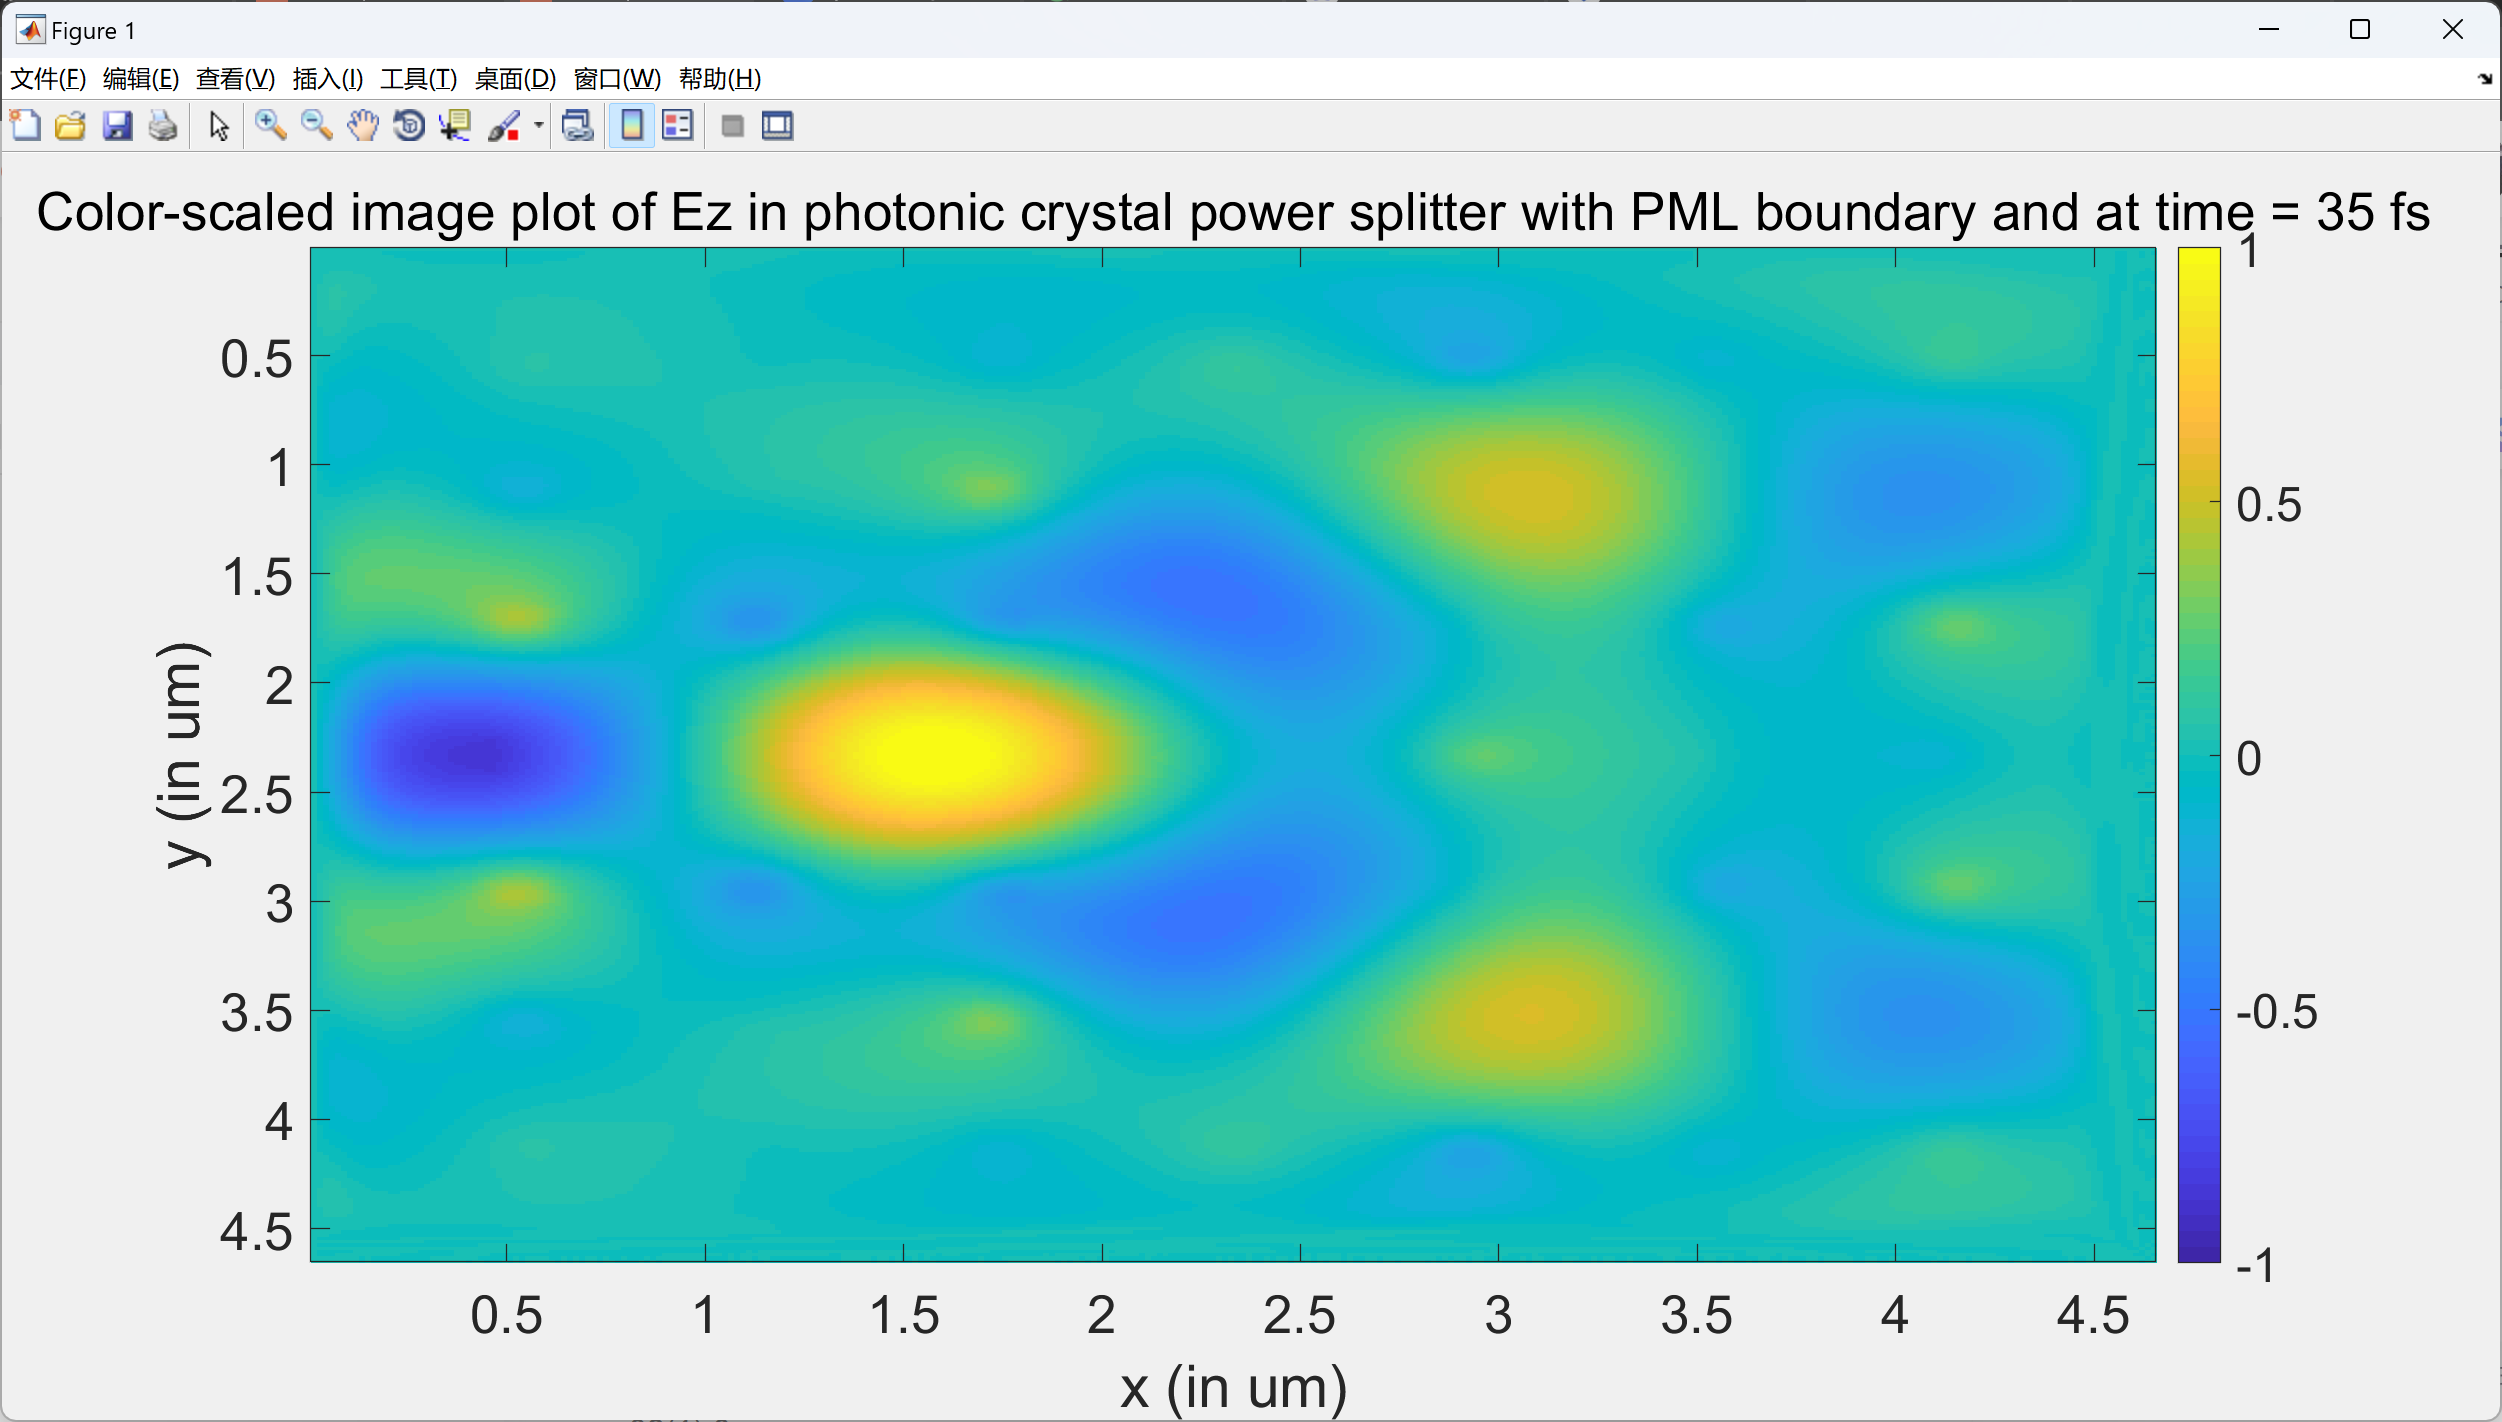Click the Show Plot Tools button
The image size is (2502, 1422).
(x=778, y=126)
